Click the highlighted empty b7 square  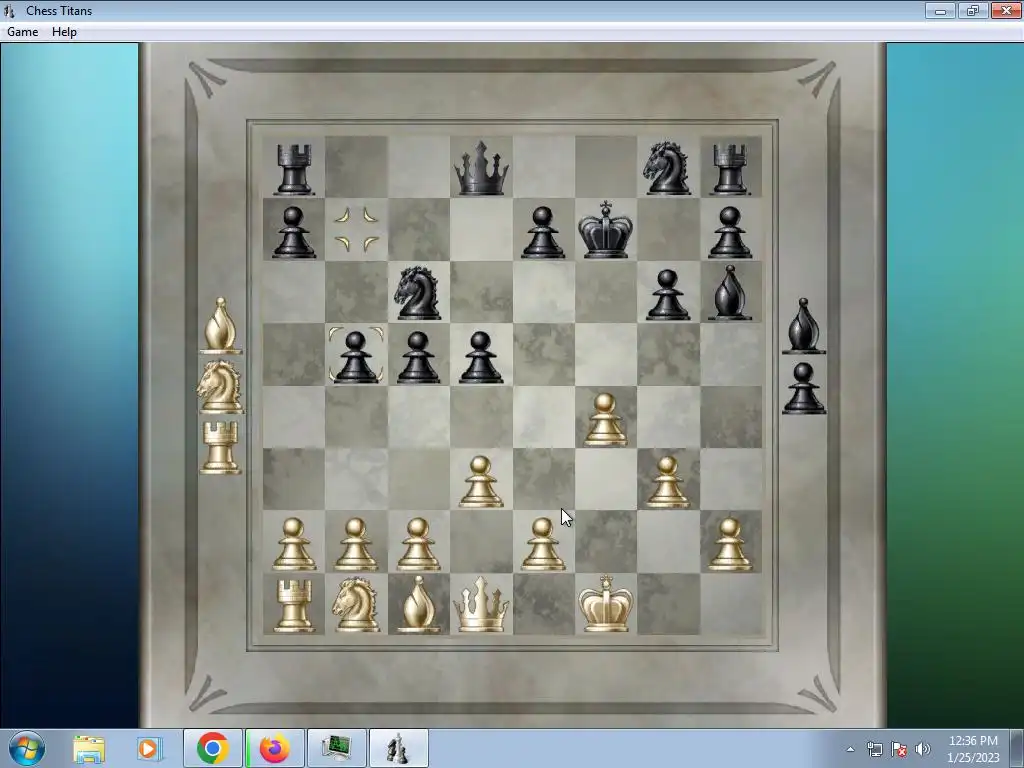tap(357, 230)
